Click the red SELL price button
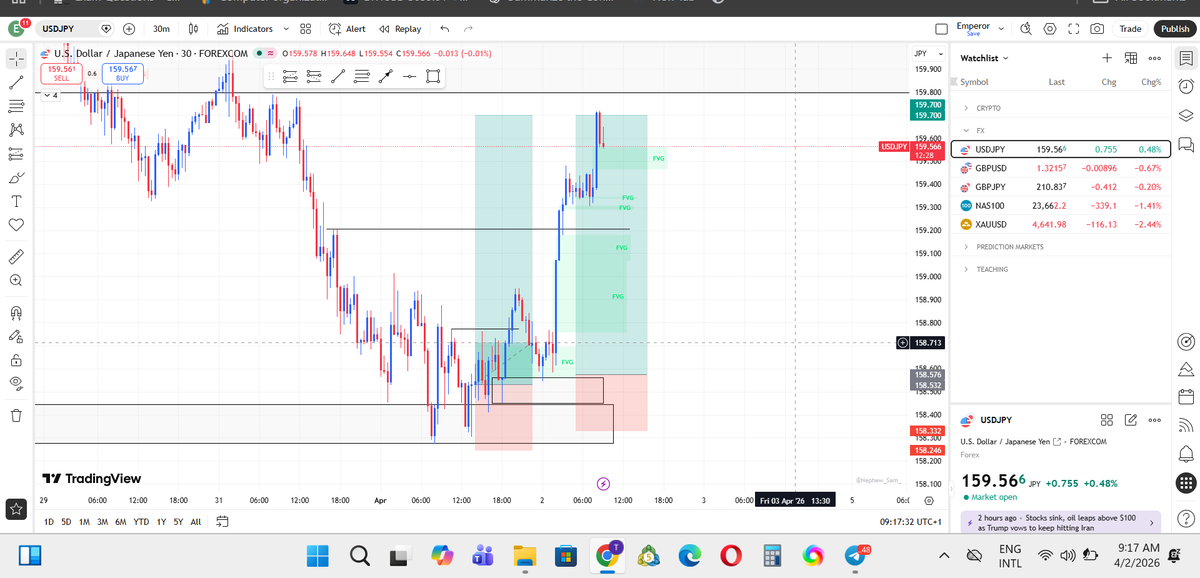Image resolution: width=1200 pixels, height=578 pixels. [x=61, y=73]
